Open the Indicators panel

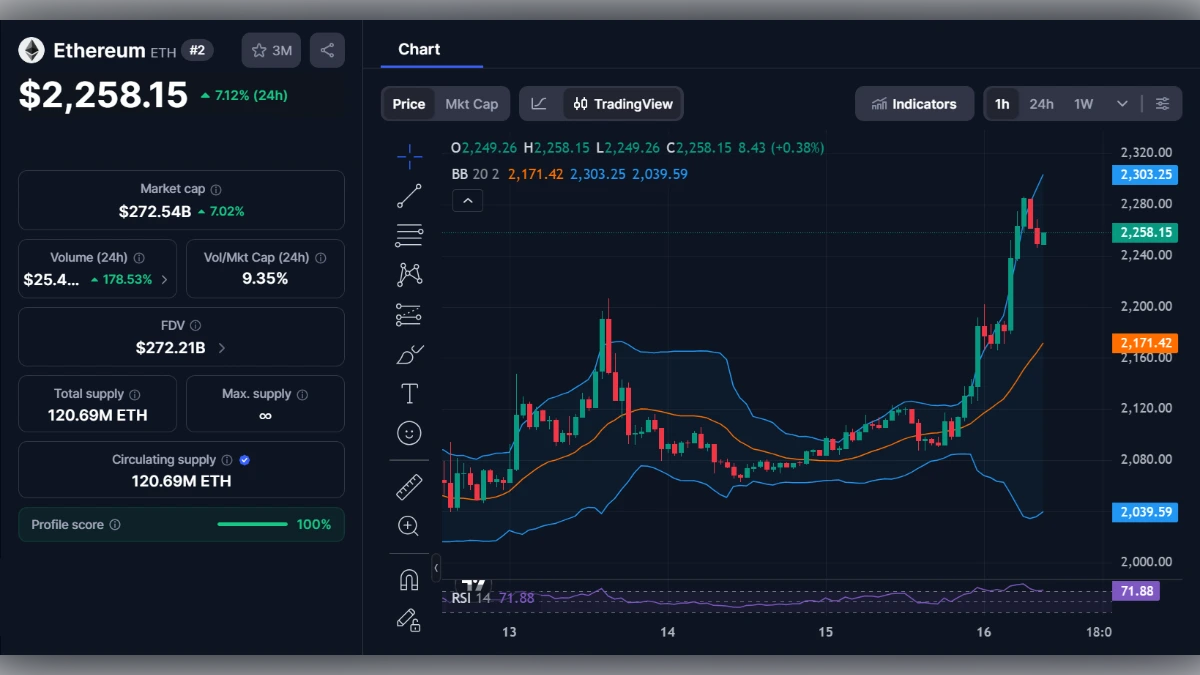click(x=914, y=103)
